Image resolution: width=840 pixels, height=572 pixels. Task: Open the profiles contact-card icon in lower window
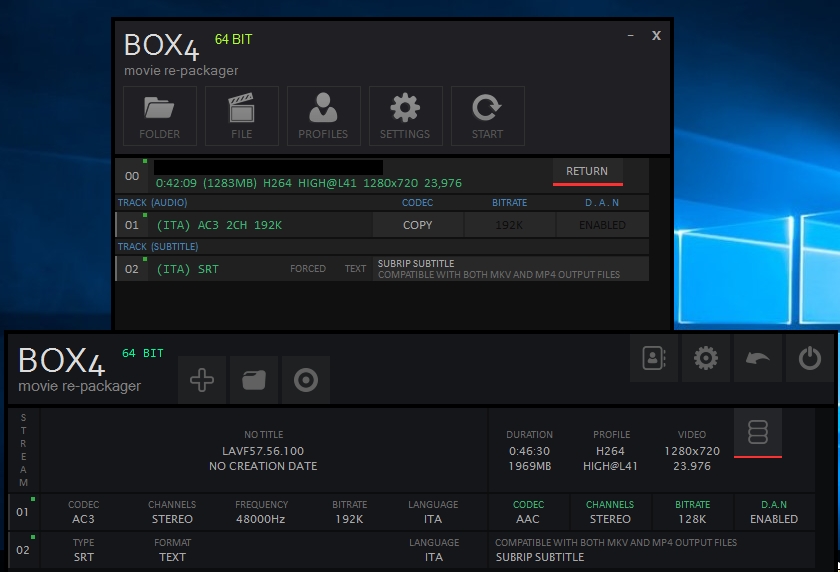654,358
